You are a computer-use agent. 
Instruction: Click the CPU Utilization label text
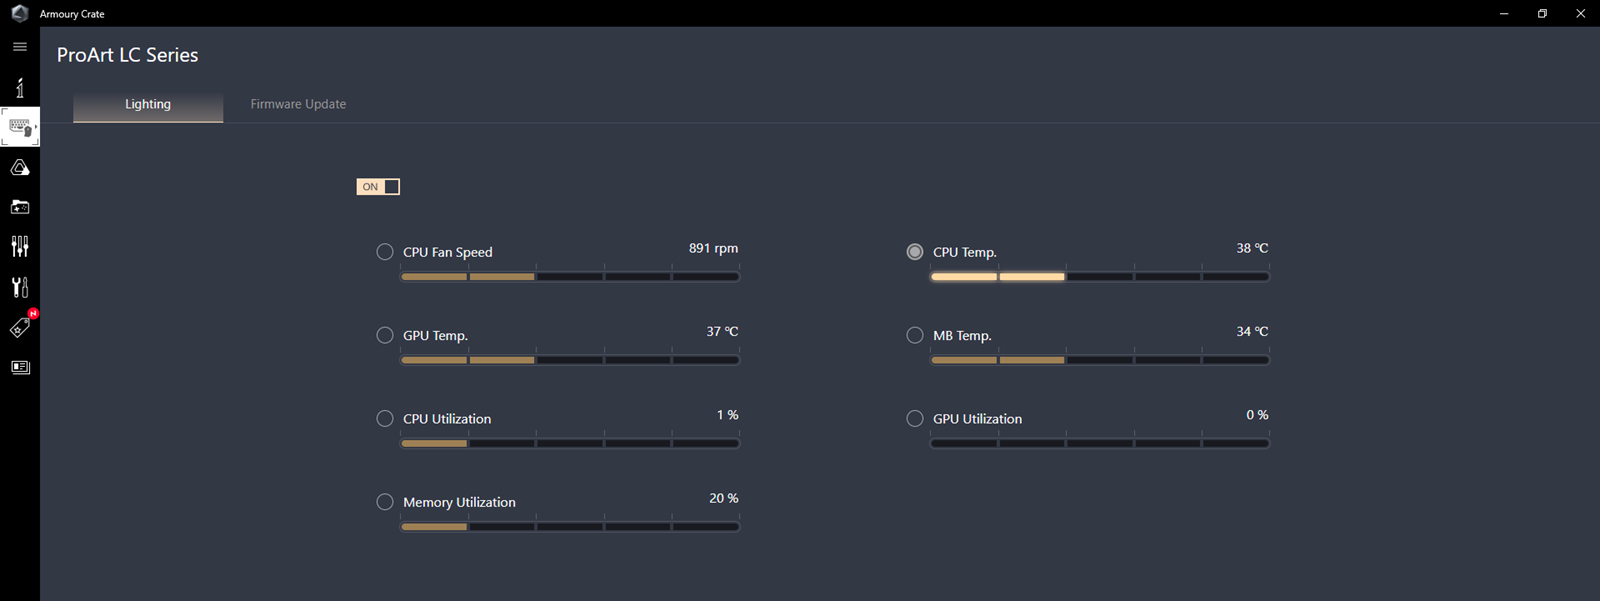click(447, 419)
